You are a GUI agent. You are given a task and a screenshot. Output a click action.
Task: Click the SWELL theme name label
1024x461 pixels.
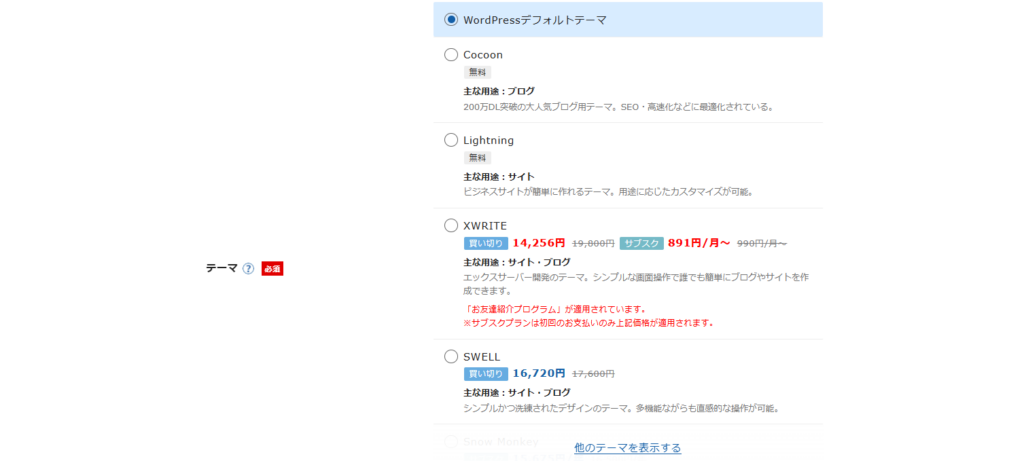(482, 357)
